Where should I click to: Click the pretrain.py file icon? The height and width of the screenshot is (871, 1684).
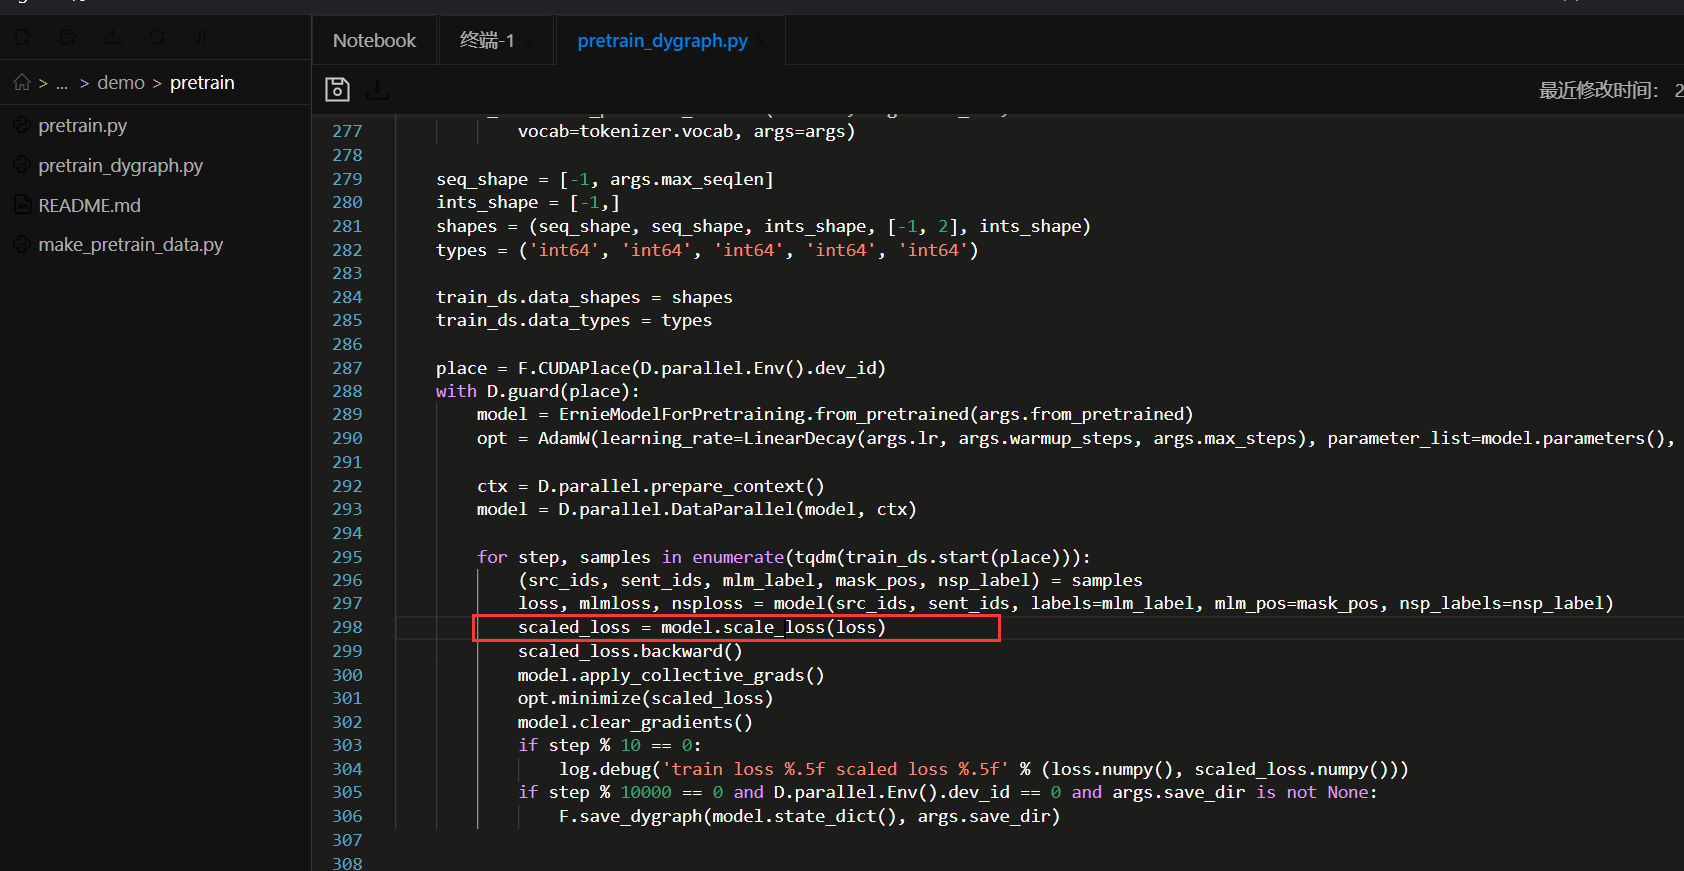22,125
